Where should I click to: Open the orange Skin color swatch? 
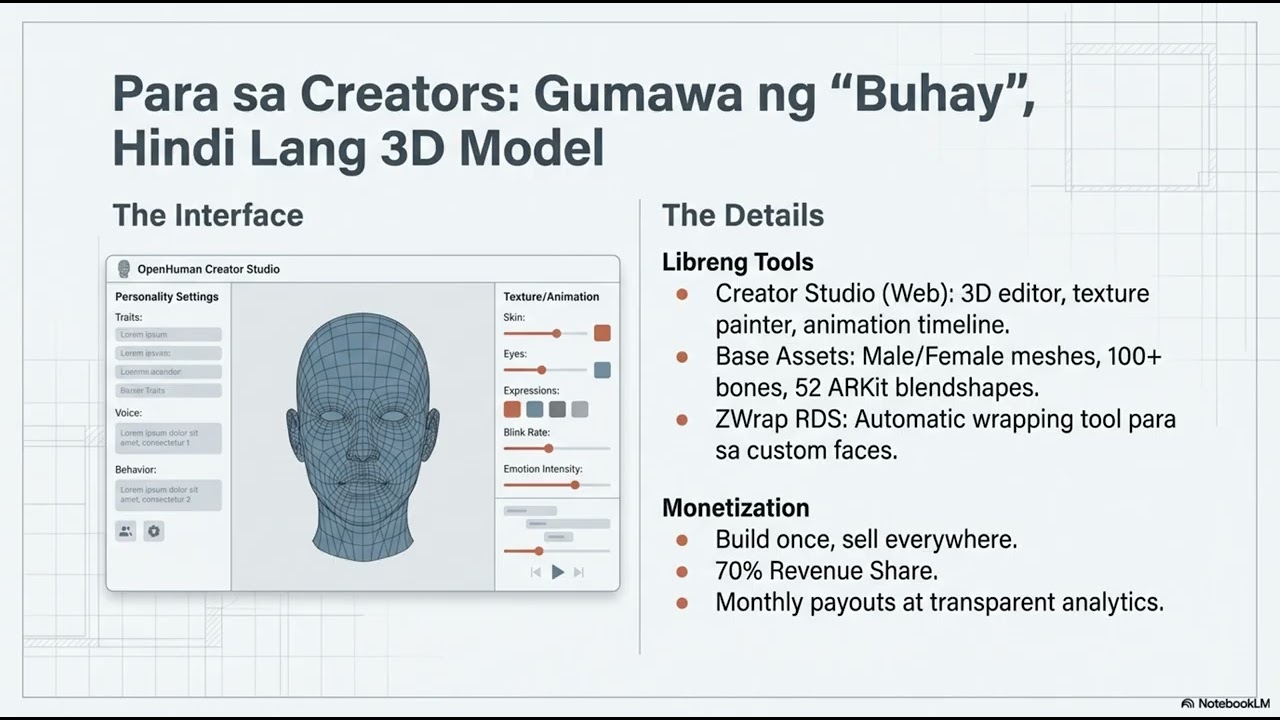(602, 333)
